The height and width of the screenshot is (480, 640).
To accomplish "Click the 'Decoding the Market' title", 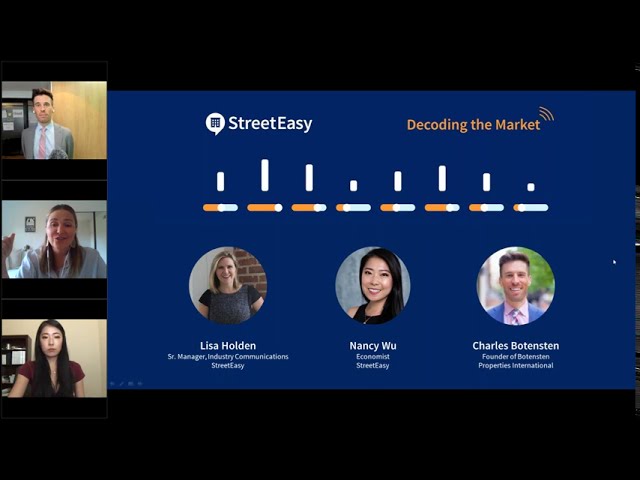I will [x=473, y=124].
